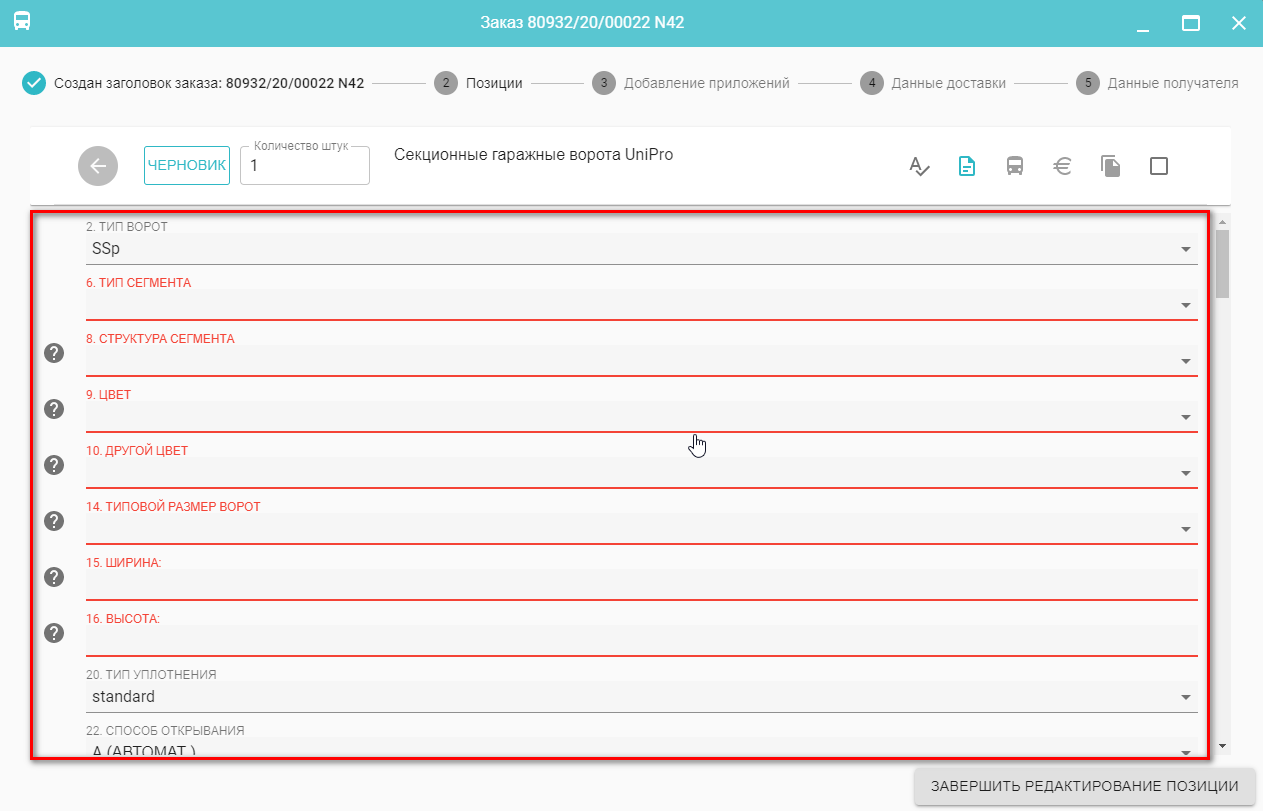Click the copy position icon

[x=1111, y=166]
